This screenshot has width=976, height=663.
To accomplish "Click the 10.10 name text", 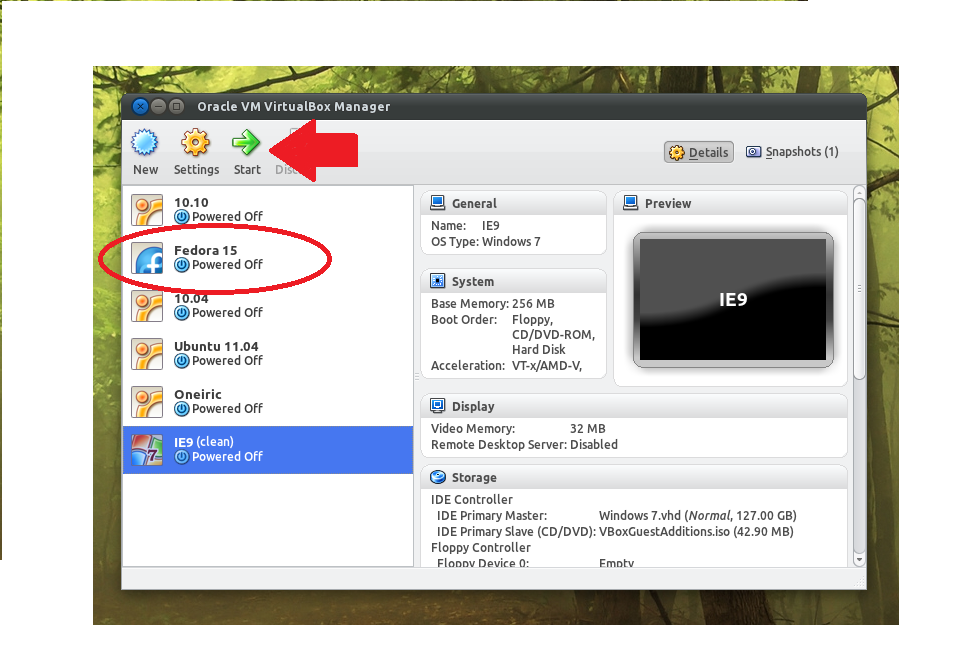I will pos(191,202).
